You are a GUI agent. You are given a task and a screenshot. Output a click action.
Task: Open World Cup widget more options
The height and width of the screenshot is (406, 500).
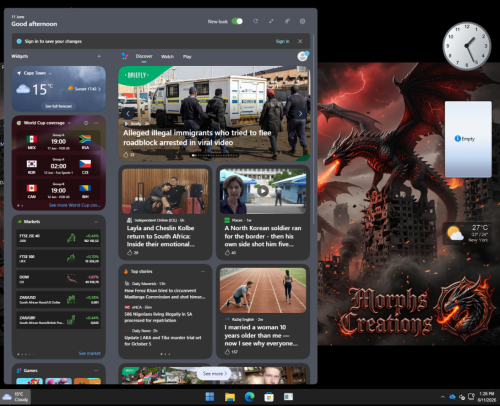tap(96, 123)
